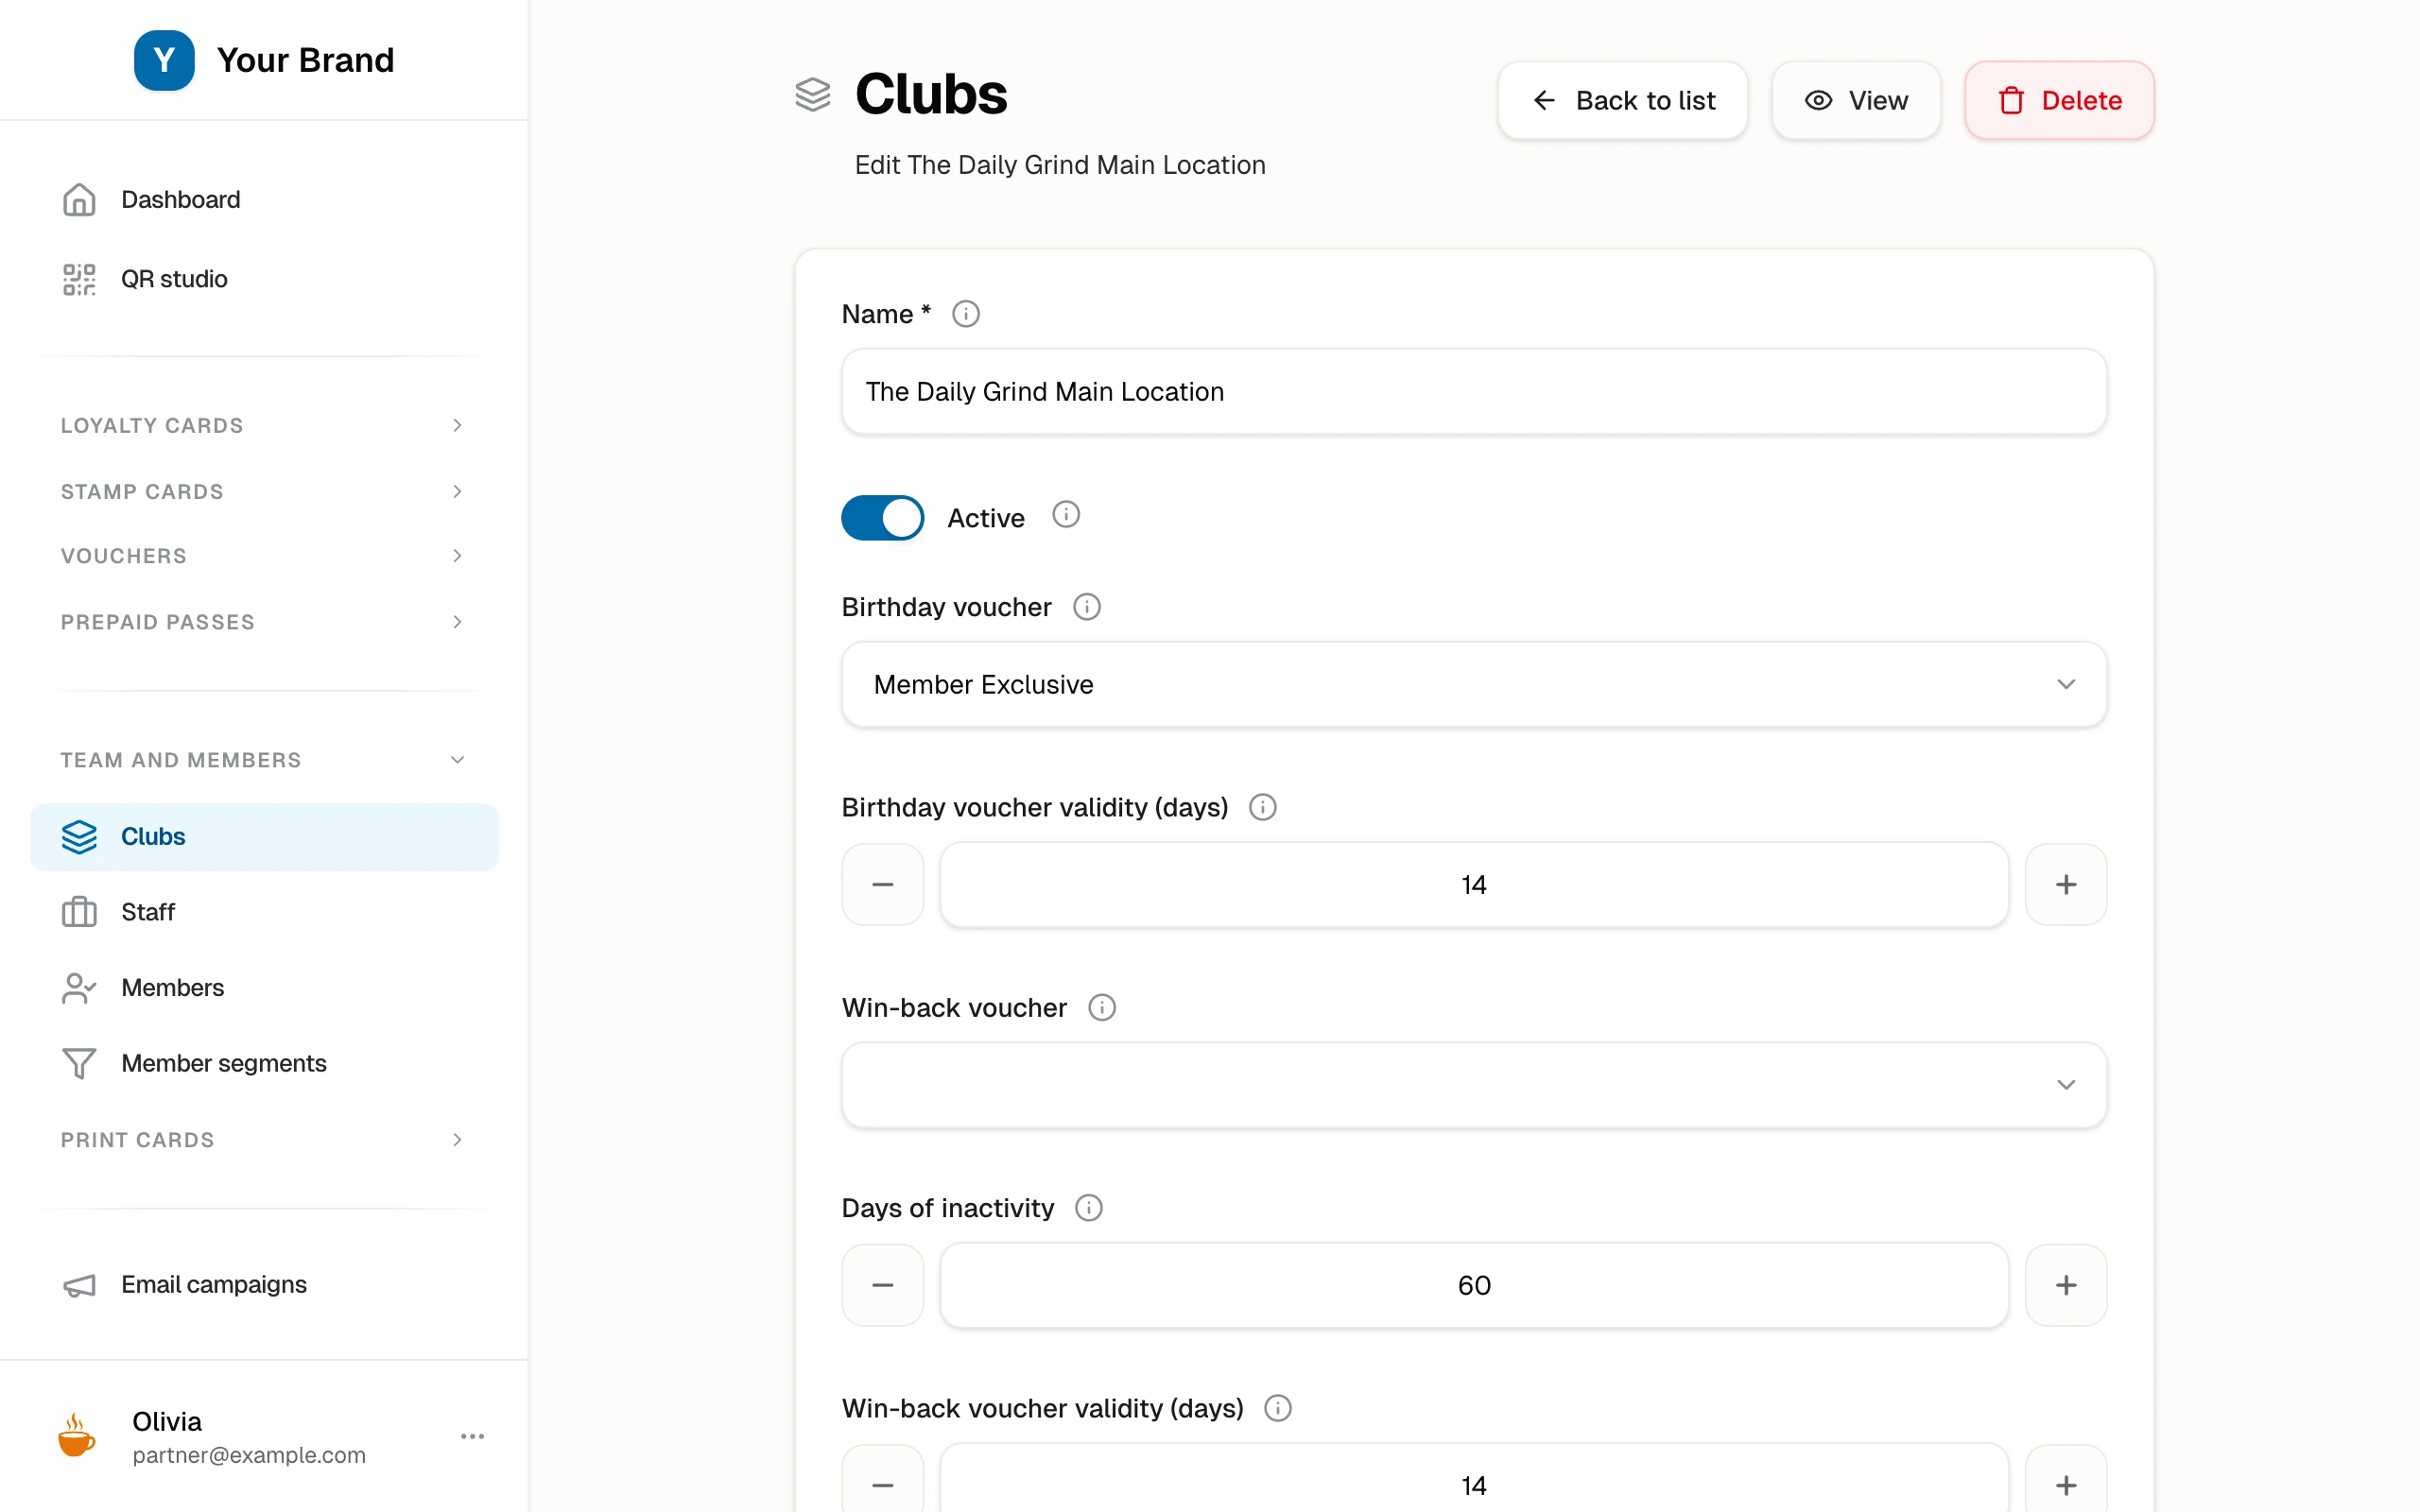Open the Dashboard home icon

[x=79, y=199]
